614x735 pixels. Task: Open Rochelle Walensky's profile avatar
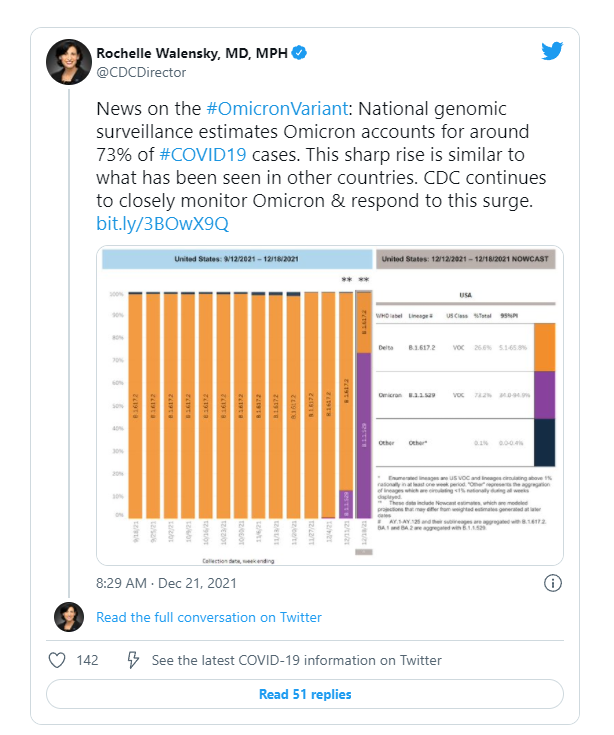68,62
